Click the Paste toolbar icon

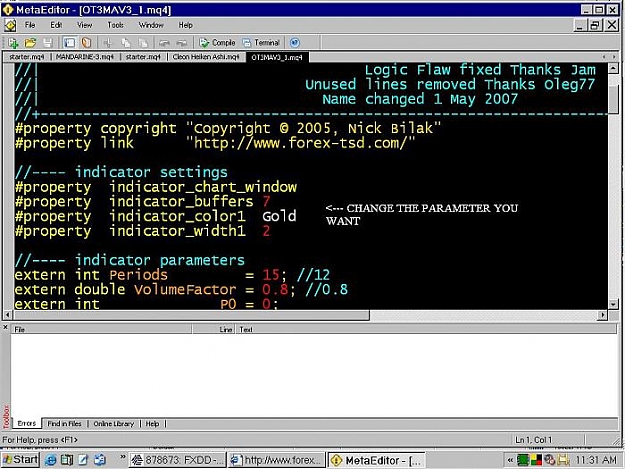tap(143, 43)
